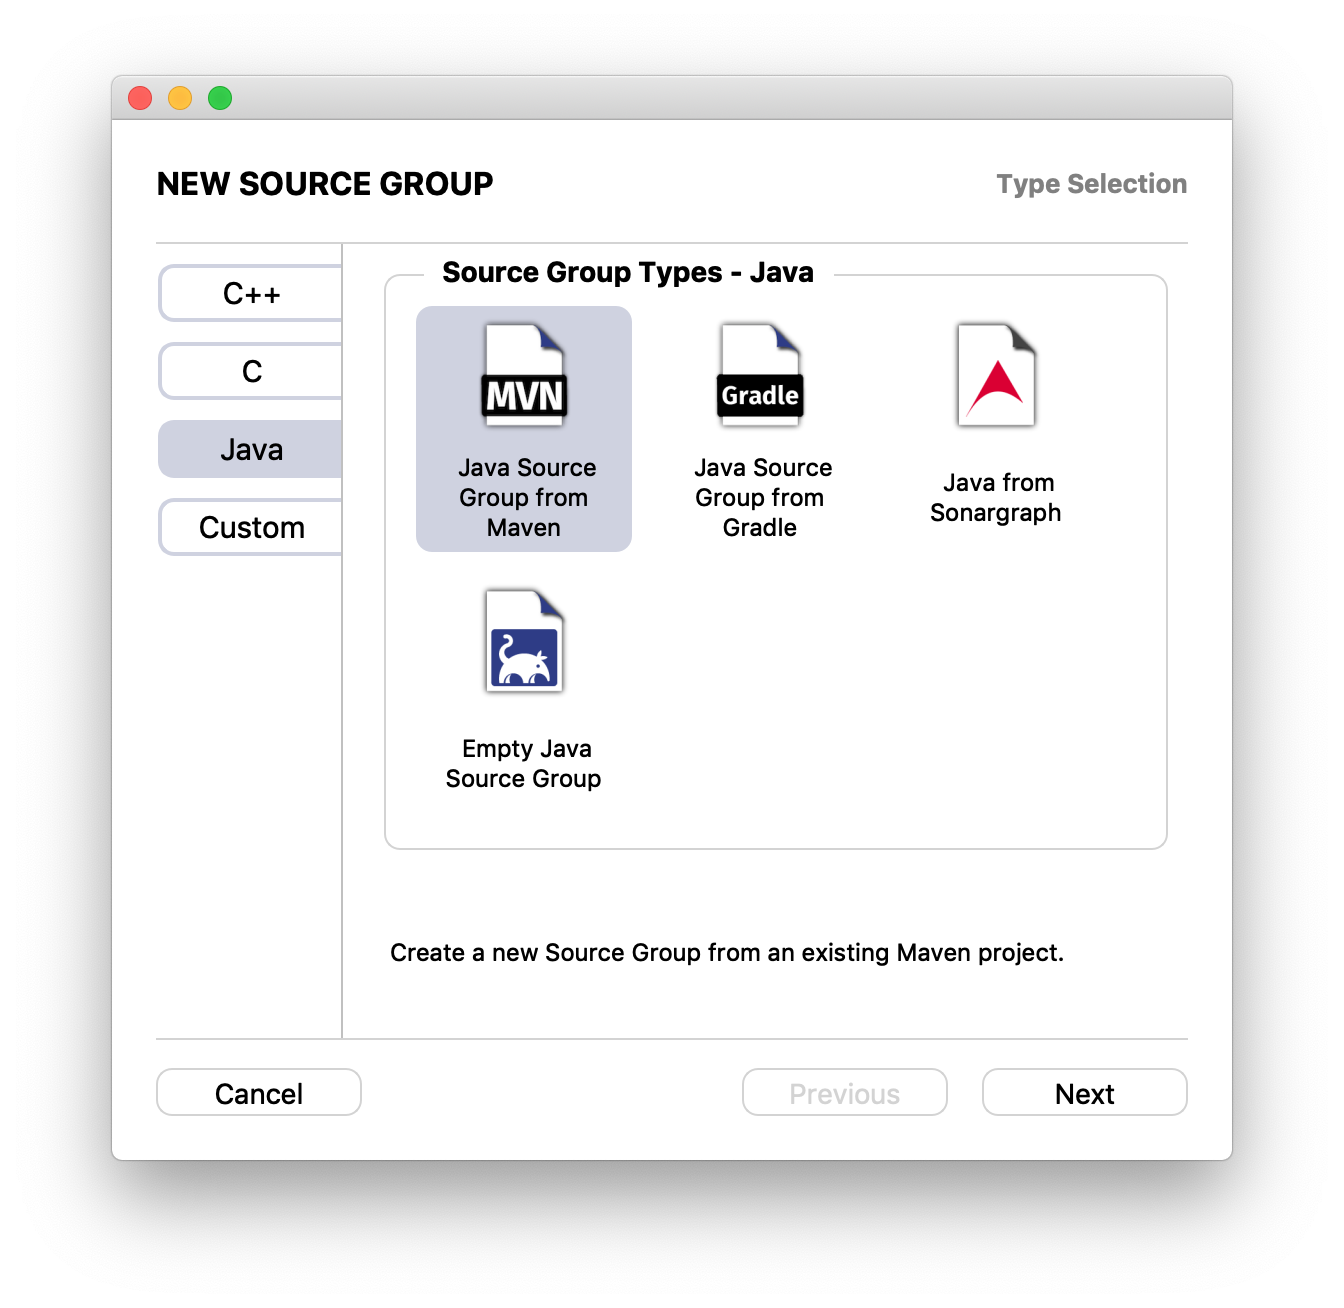Select the Empty Java Source Group icon
Viewport: 1344px width, 1308px height.
(525, 641)
